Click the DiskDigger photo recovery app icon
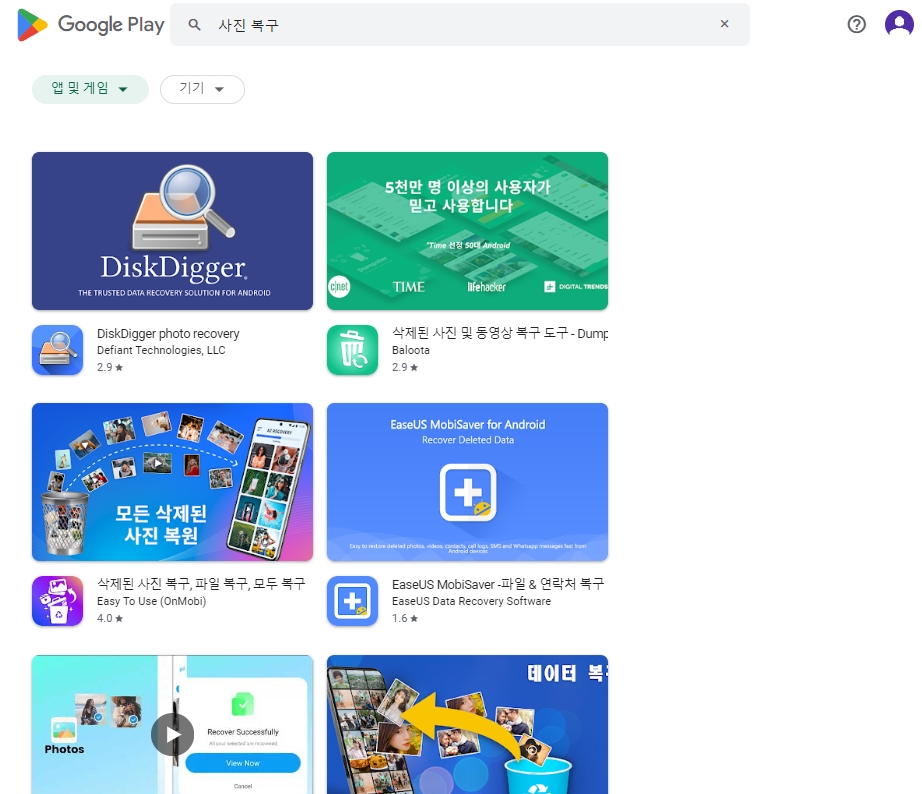The image size is (922, 794). pyautogui.click(x=58, y=350)
